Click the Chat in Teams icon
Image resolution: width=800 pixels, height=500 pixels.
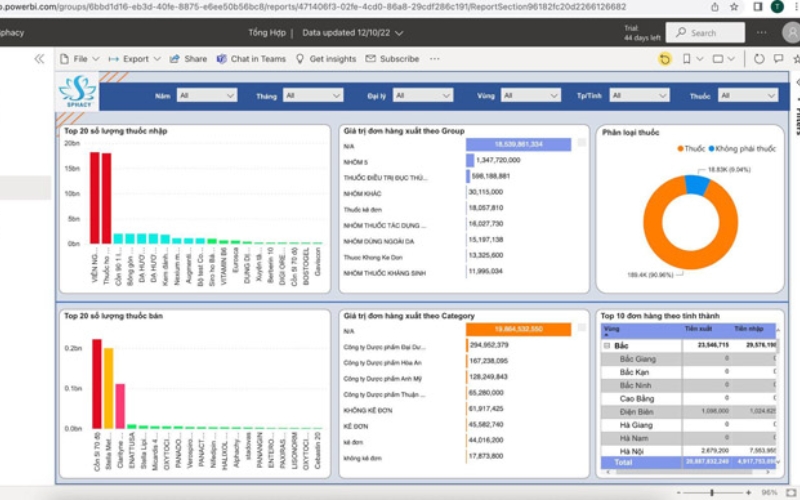pyautogui.click(x=221, y=59)
